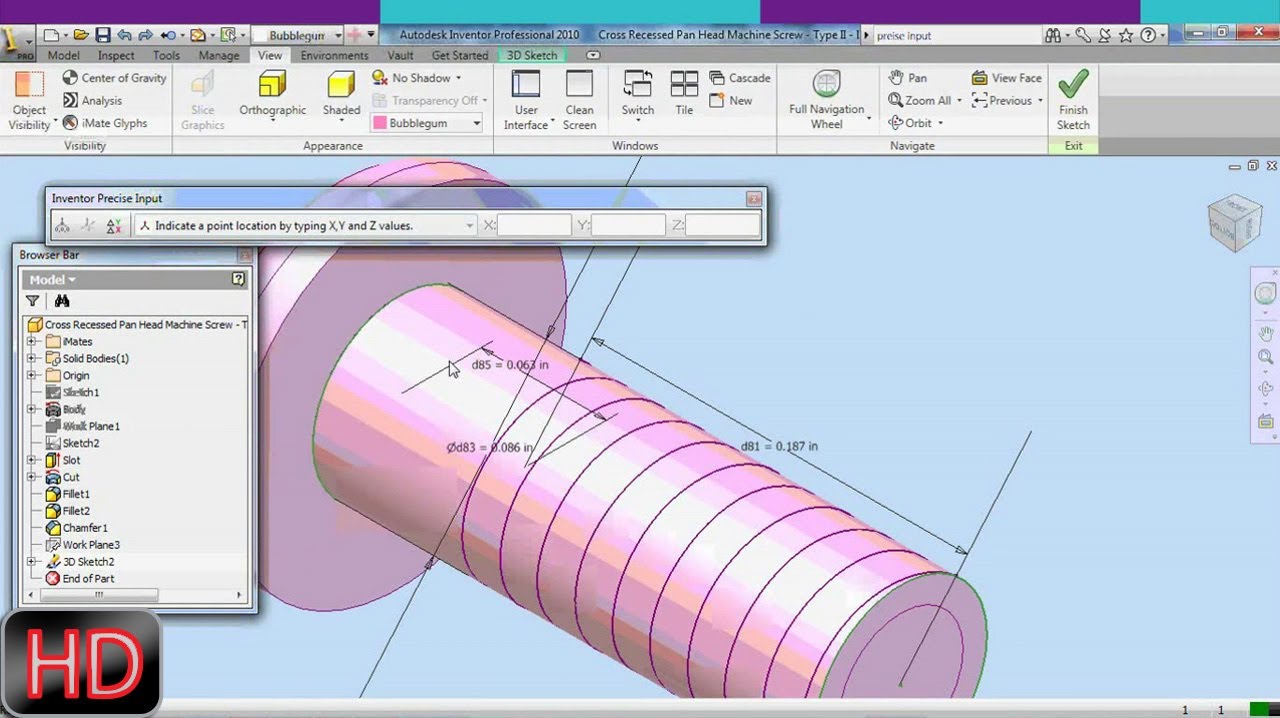Click inside the X value input field
The width and height of the screenshot is (1280, 718).
click(x=536, y=225)
